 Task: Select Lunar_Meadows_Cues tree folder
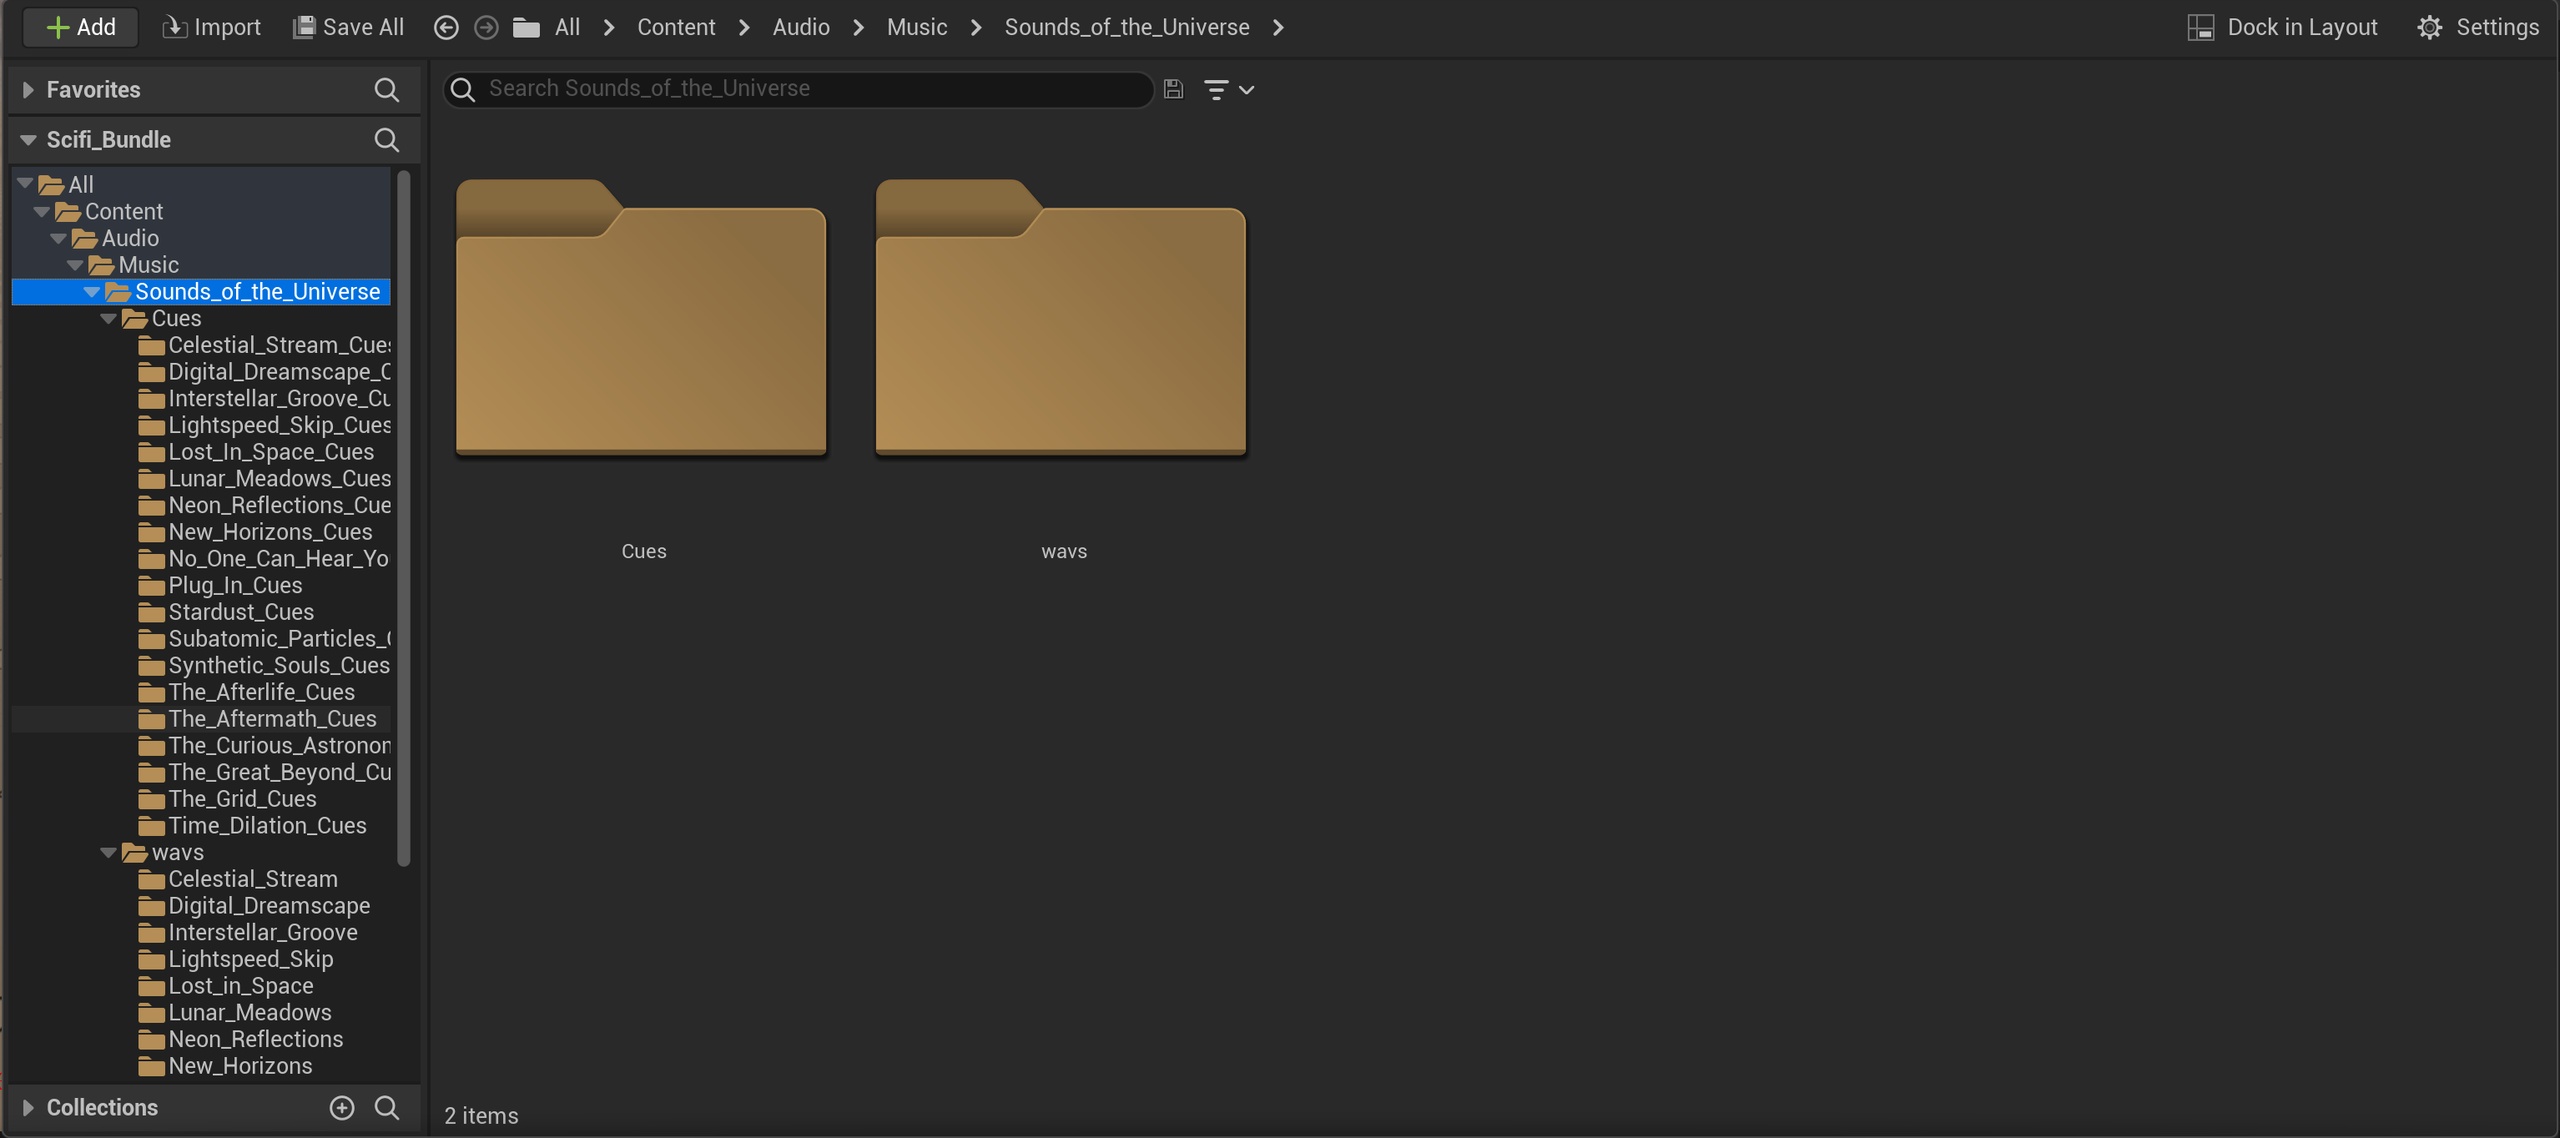tap(264, 478)
